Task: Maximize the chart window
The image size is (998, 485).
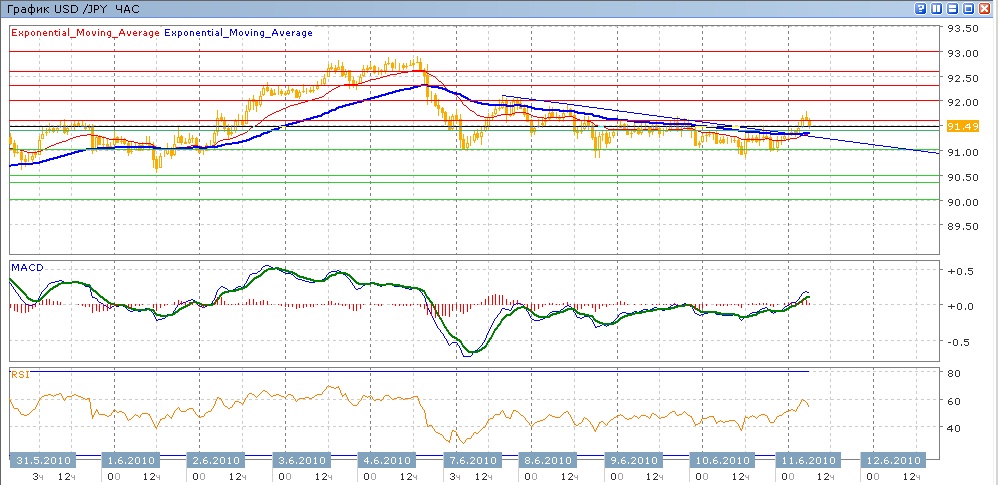Action: [x=970, y=8]
